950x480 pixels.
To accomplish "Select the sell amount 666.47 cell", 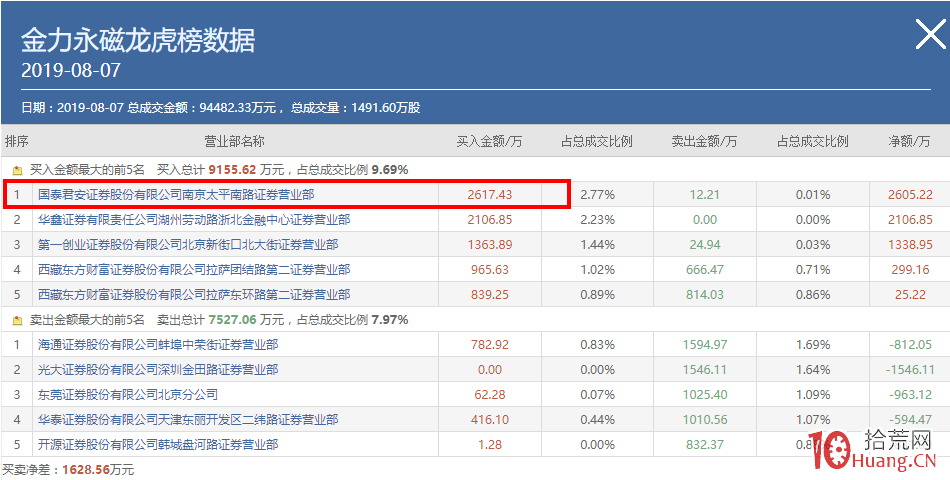I will 705,270.
